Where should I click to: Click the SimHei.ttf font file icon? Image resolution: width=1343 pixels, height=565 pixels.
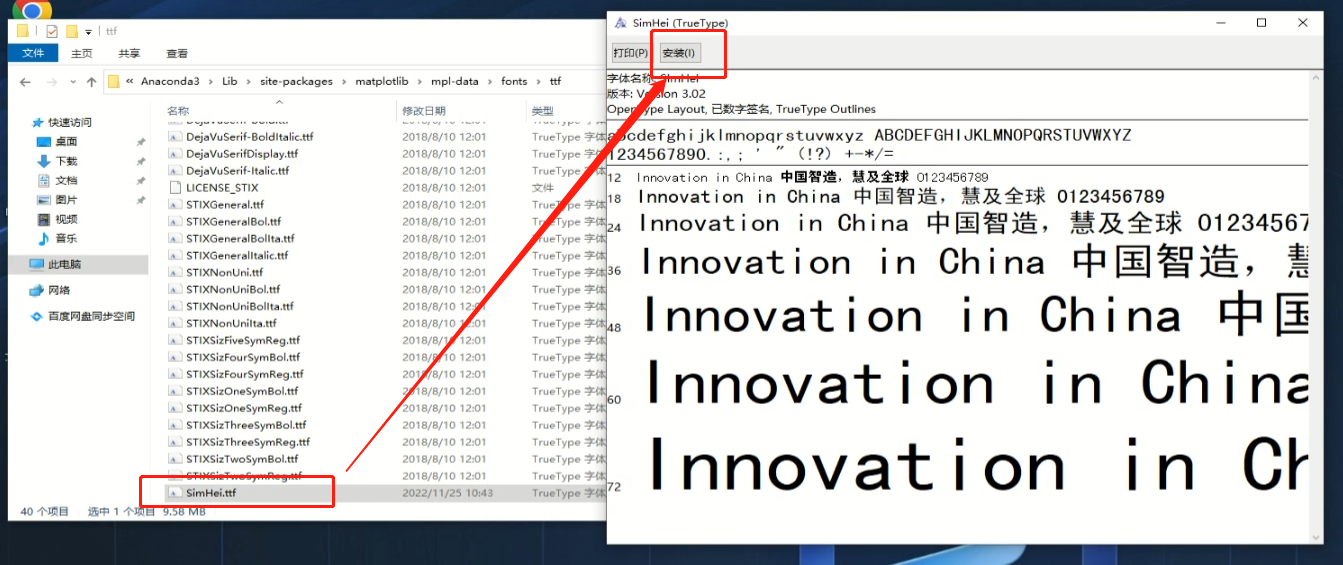(174, 493)
